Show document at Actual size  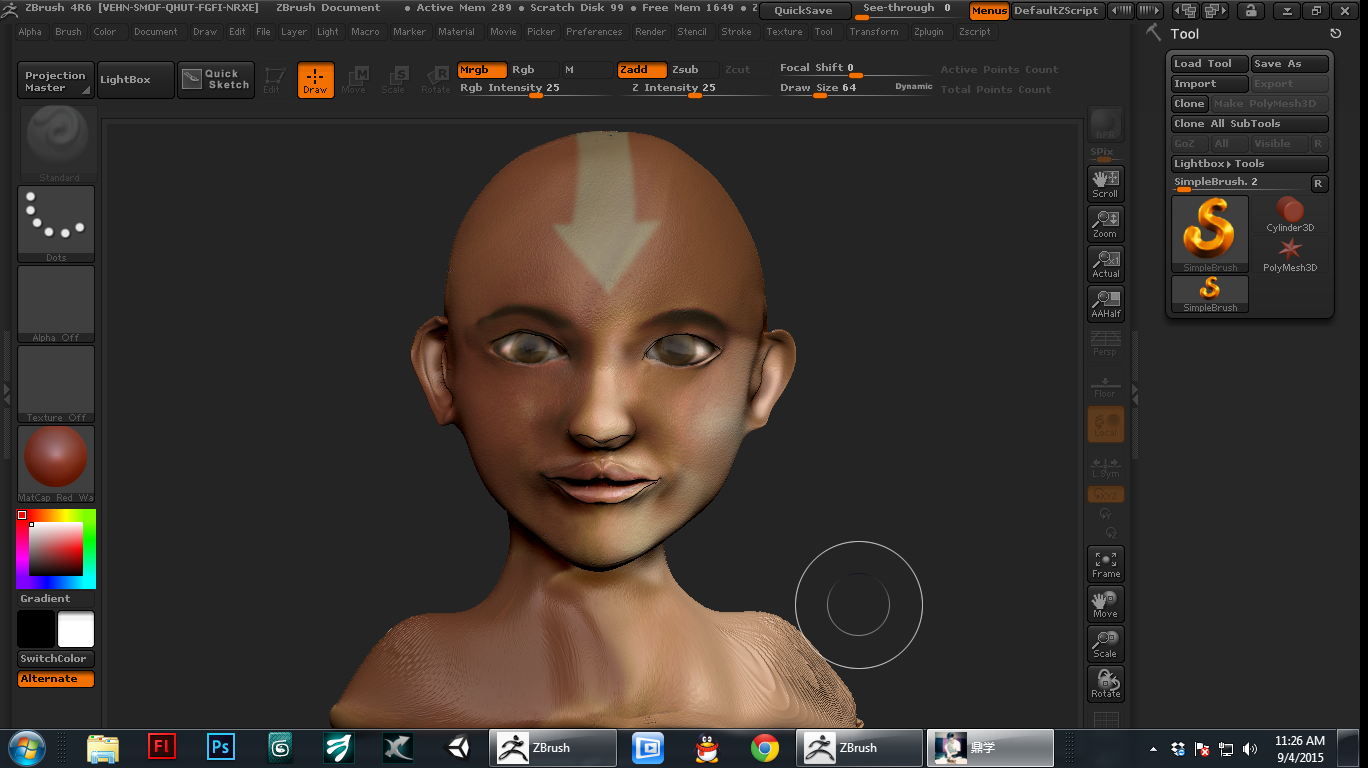[1105, 264]
